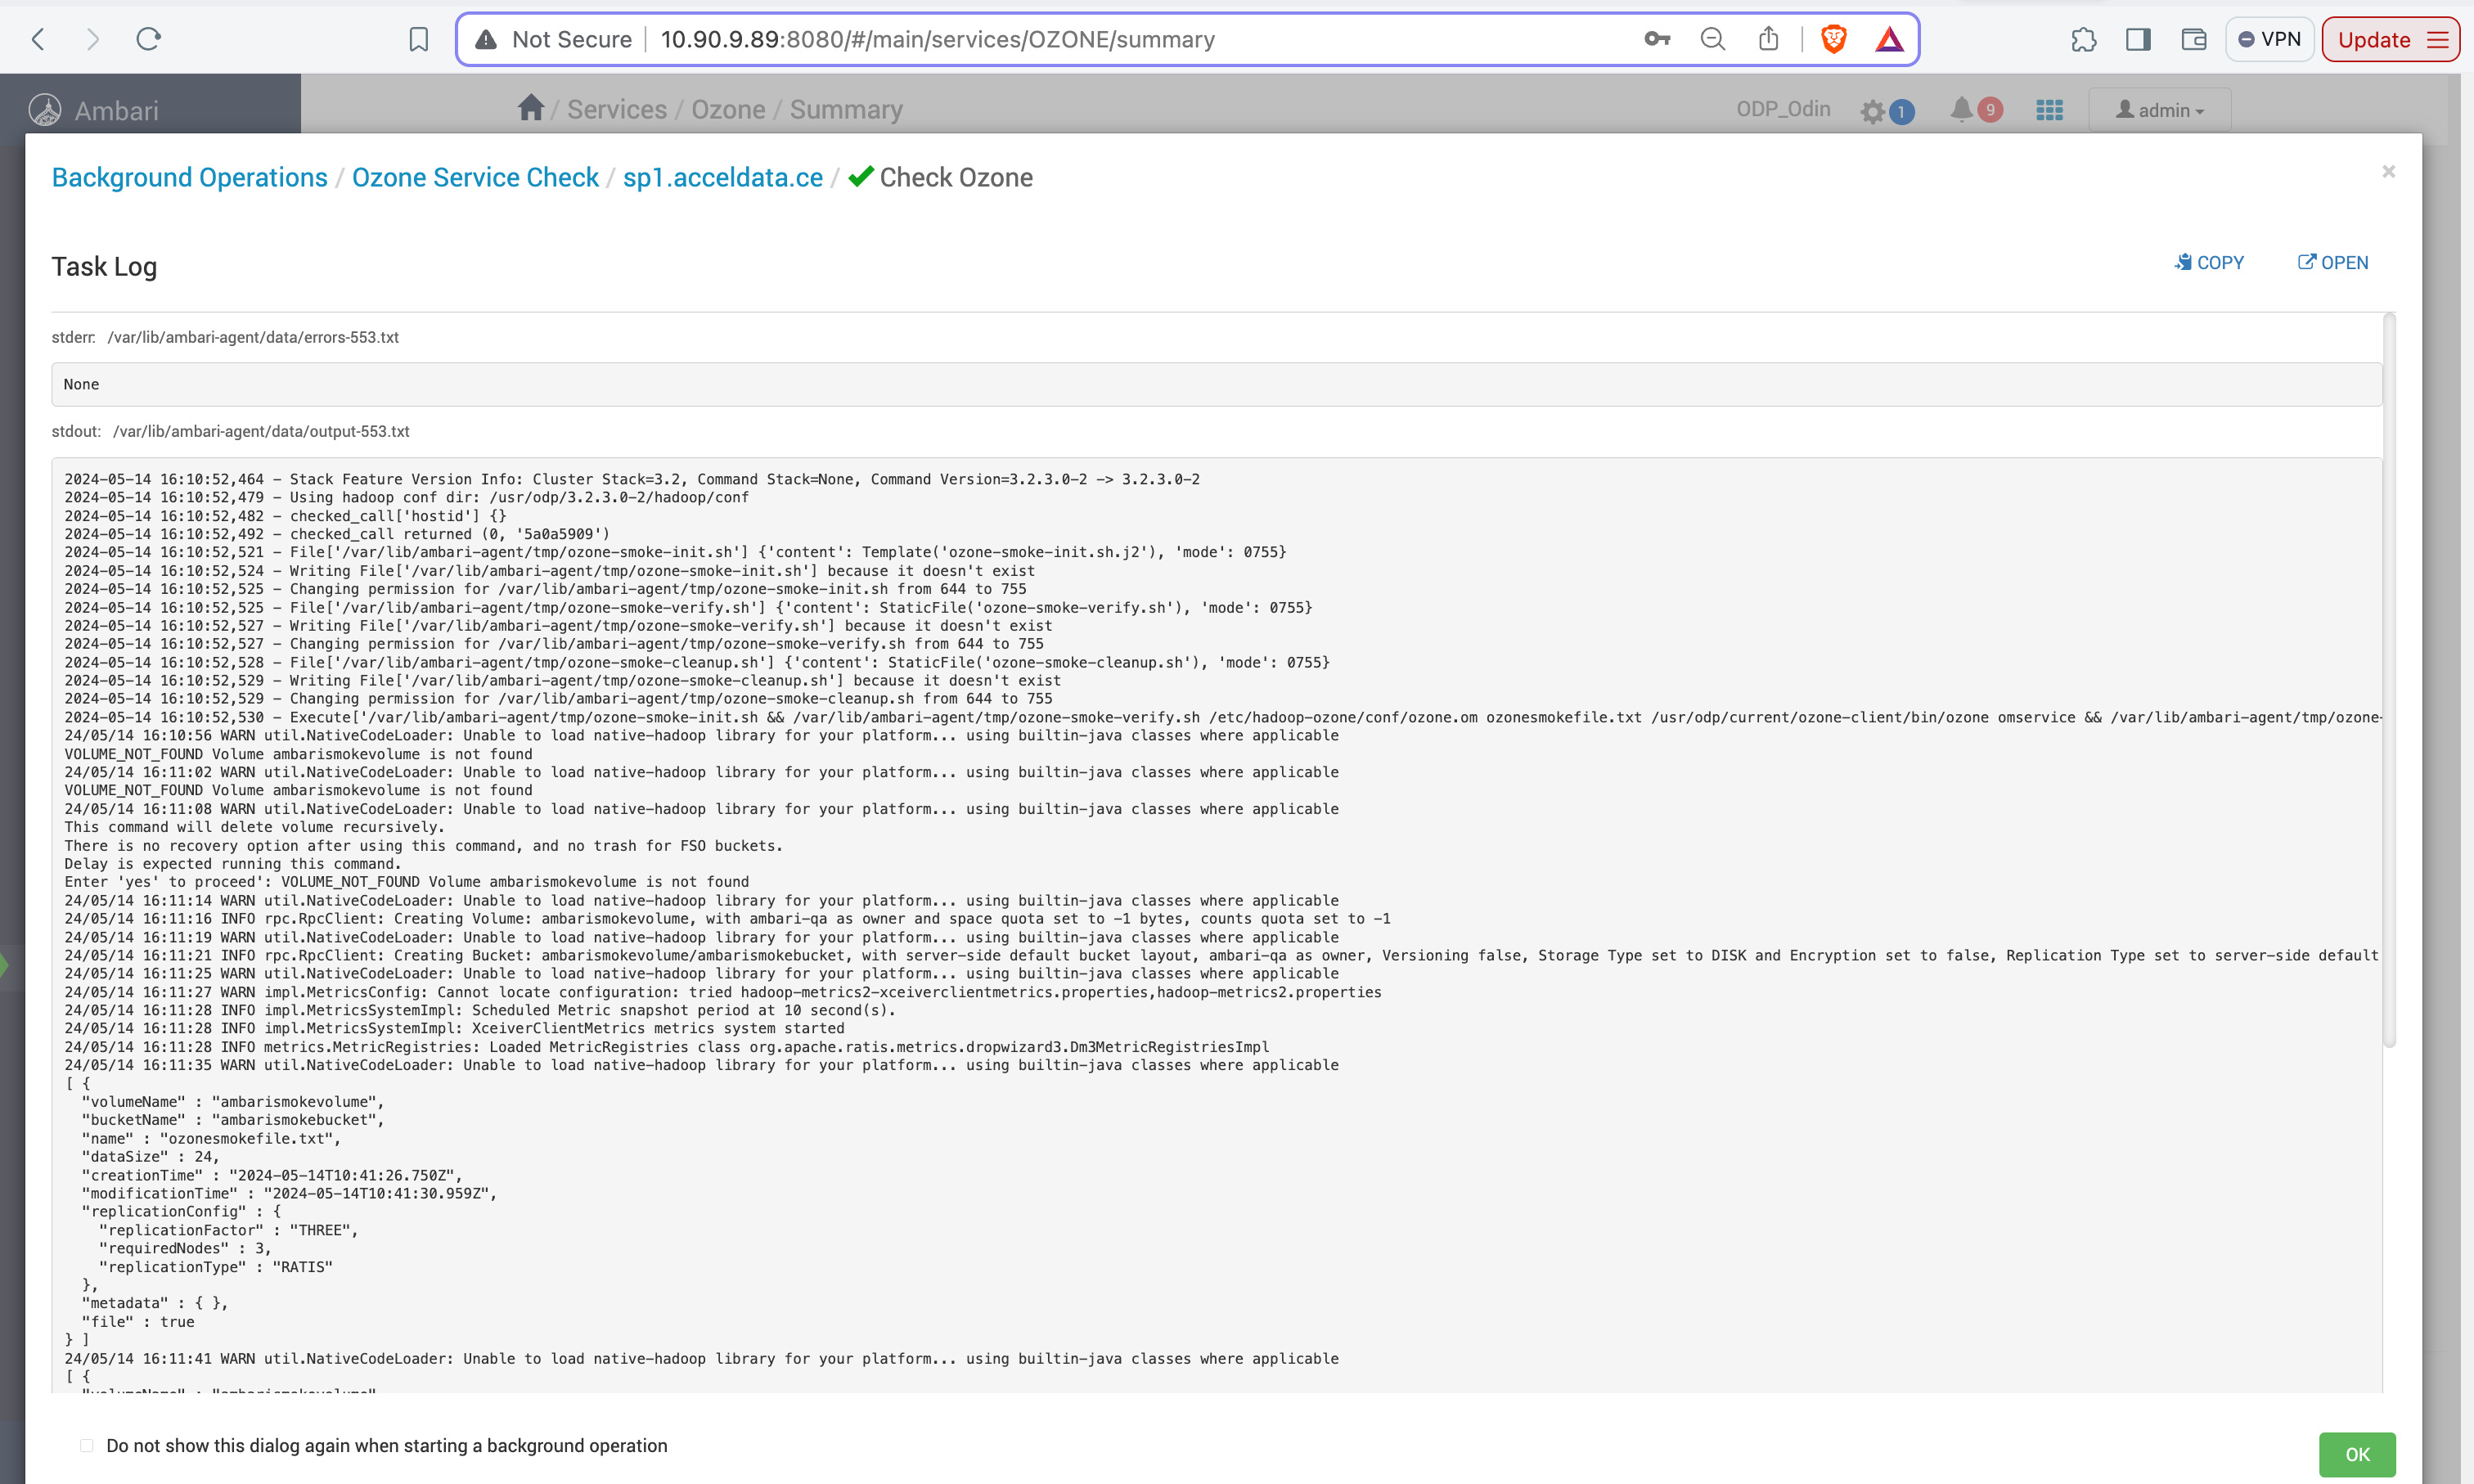2474x1484 pixels.
Task: Click log line containing 'XceiverClientMetrics metrics system started'
Action: [x=454, y=1028]
